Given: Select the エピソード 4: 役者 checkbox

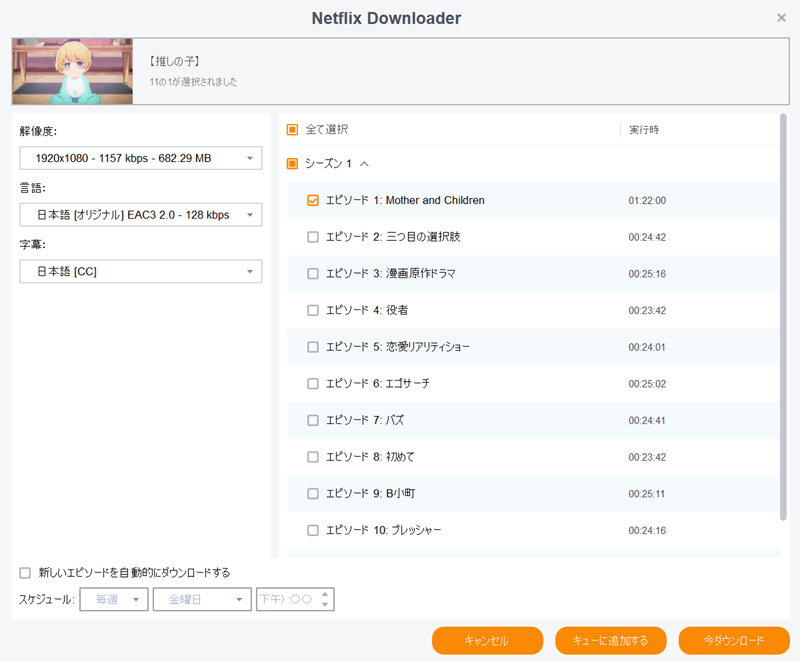Looking at the screenshot, I should point(313,310).
